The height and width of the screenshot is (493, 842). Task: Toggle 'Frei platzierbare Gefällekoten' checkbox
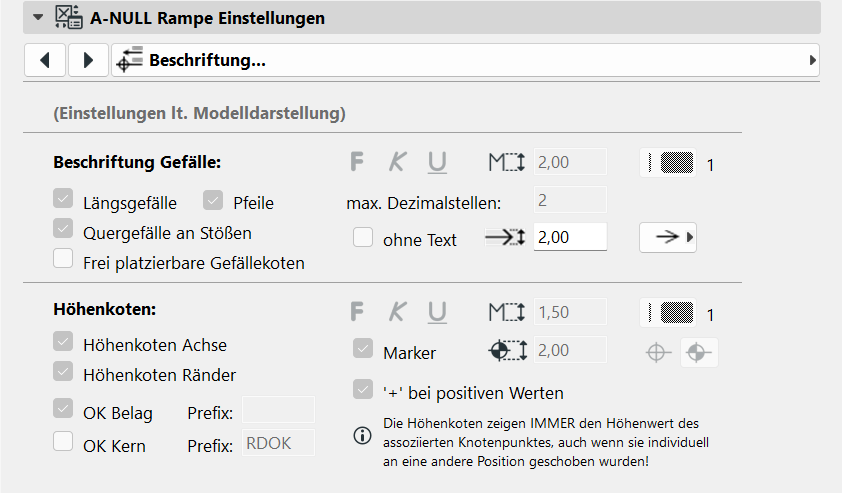pyautogui.click(x=64, y=261)
